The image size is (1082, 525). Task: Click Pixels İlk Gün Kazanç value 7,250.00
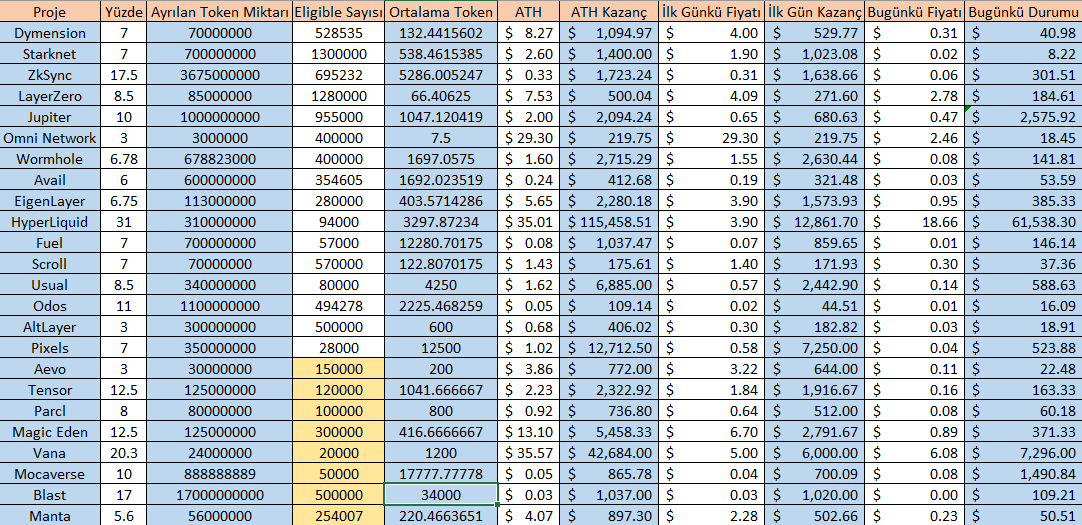pyautogui.click(x=814, y=348)
